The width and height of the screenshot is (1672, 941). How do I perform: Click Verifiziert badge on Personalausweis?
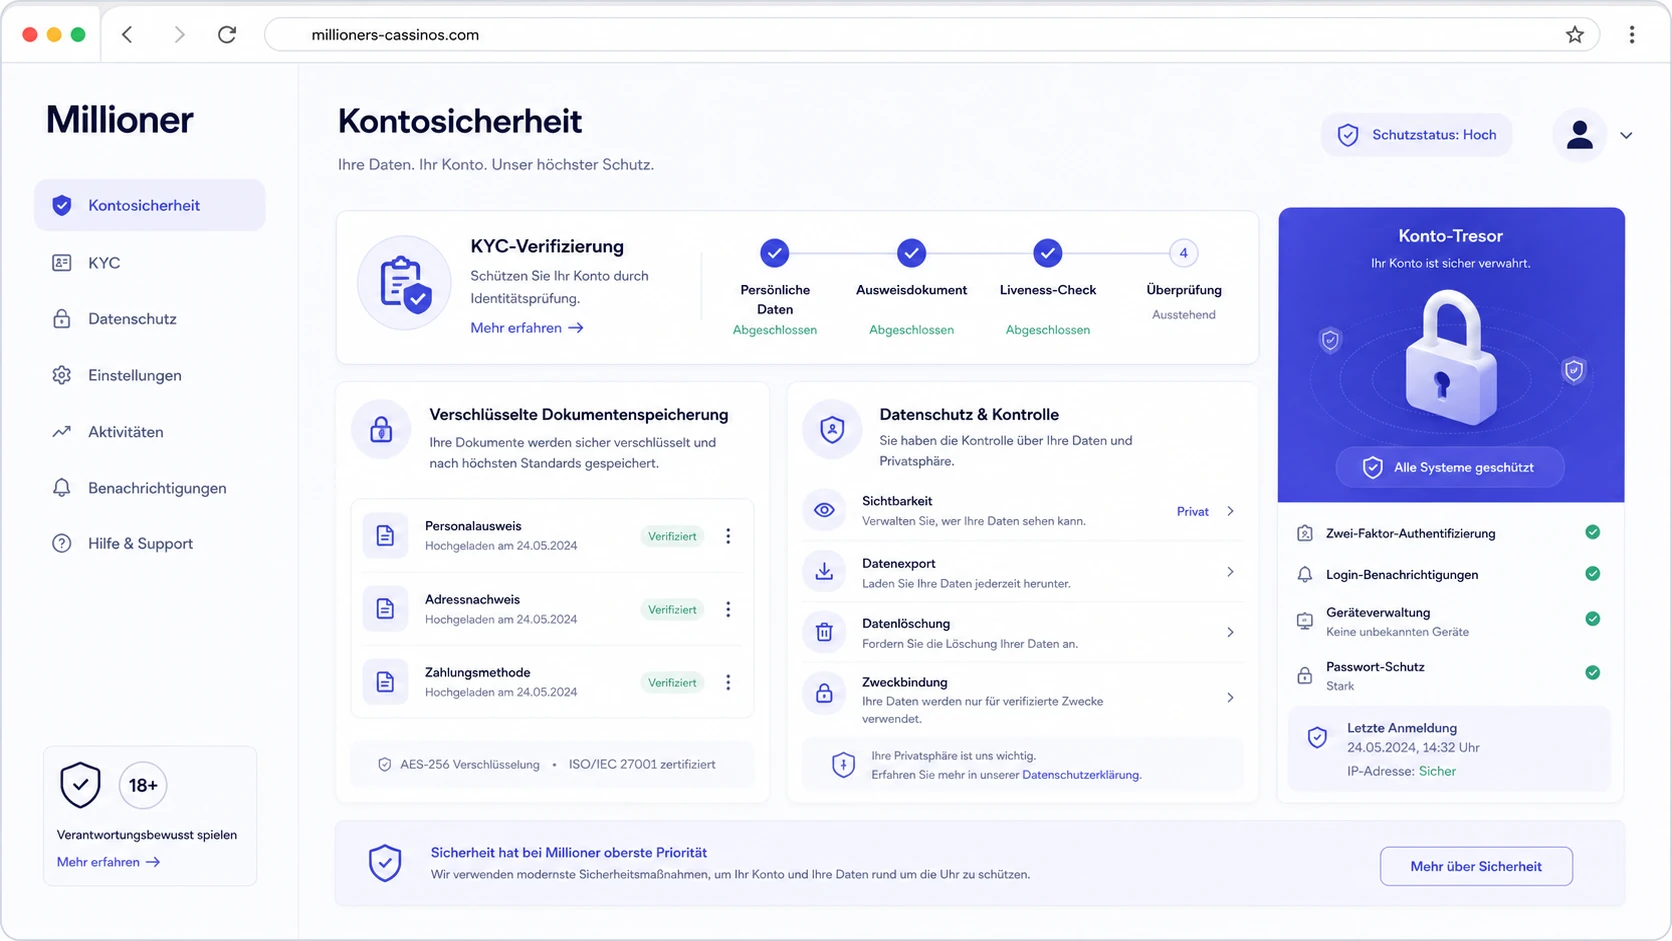(672, 536)
